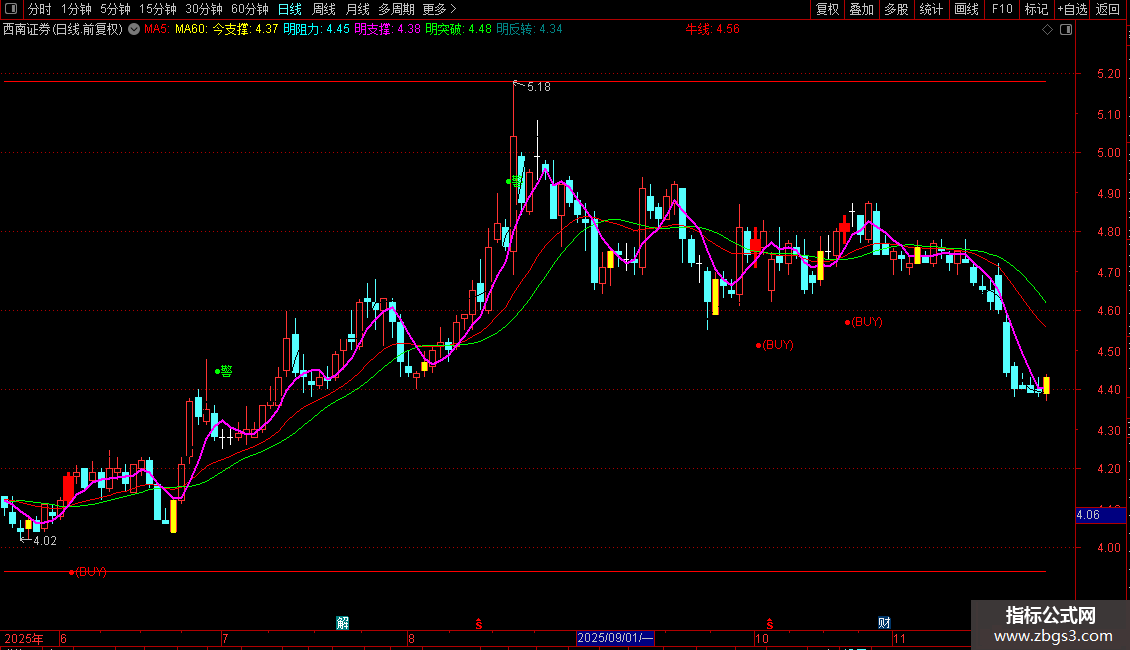1130x650 pixels.
Task: Click the 5.18 high price label
Action: [538, 86]
